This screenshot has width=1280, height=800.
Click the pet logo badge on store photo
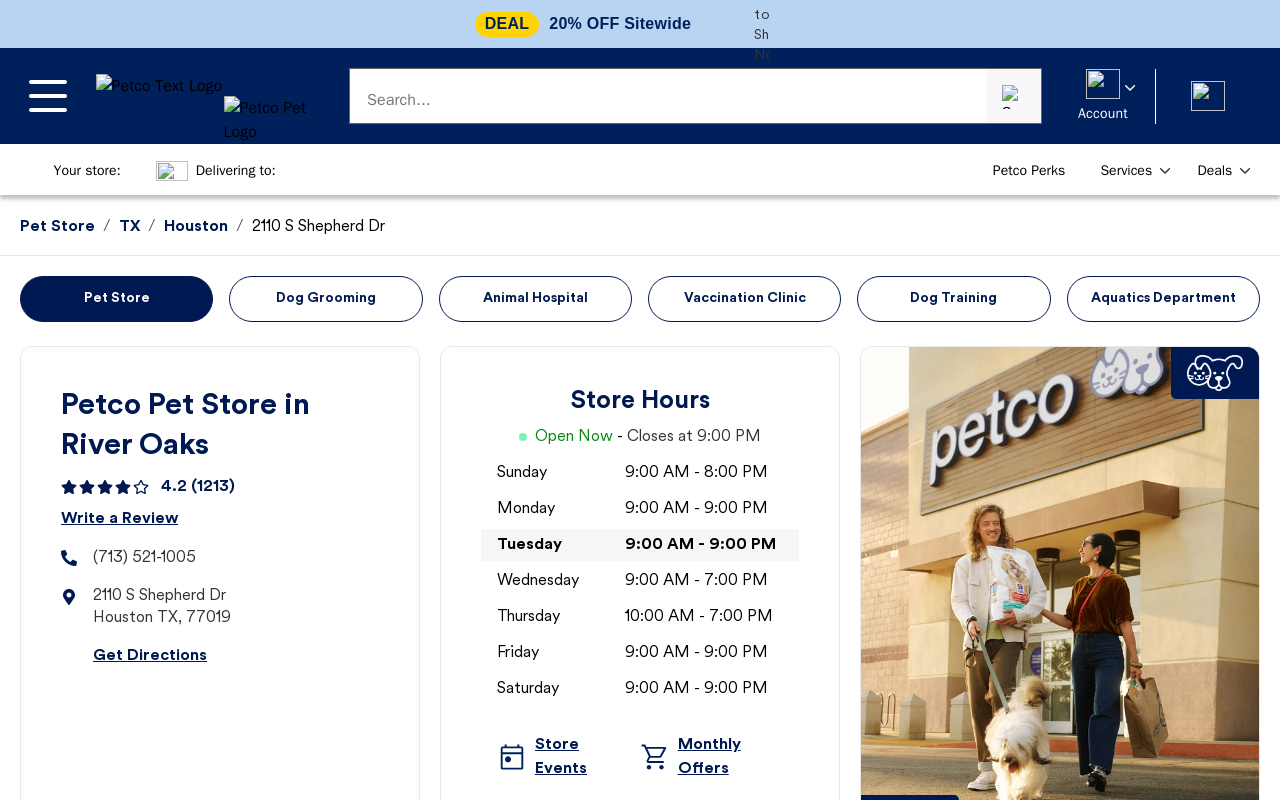pyautogui.click(x=1215, y=373)
